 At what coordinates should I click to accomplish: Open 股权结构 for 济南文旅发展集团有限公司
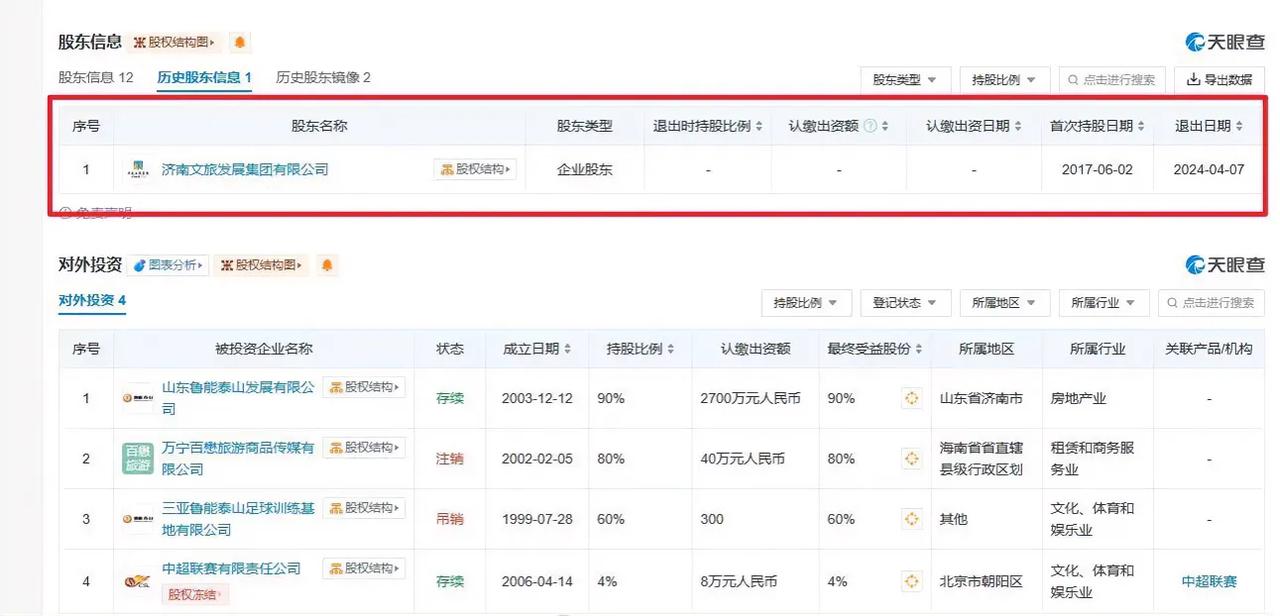pos(475,170)
